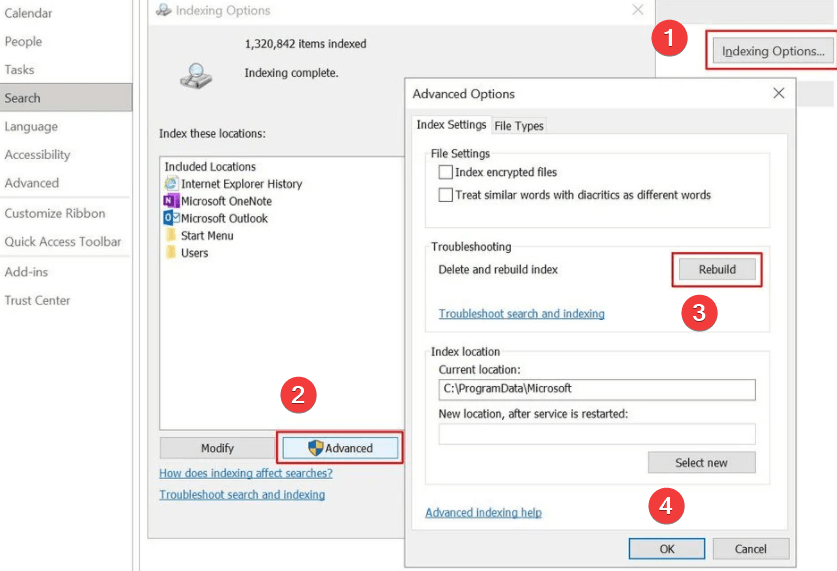Select Users location row
The height and width of the screenshot is (571, 837).
[282, 252]
